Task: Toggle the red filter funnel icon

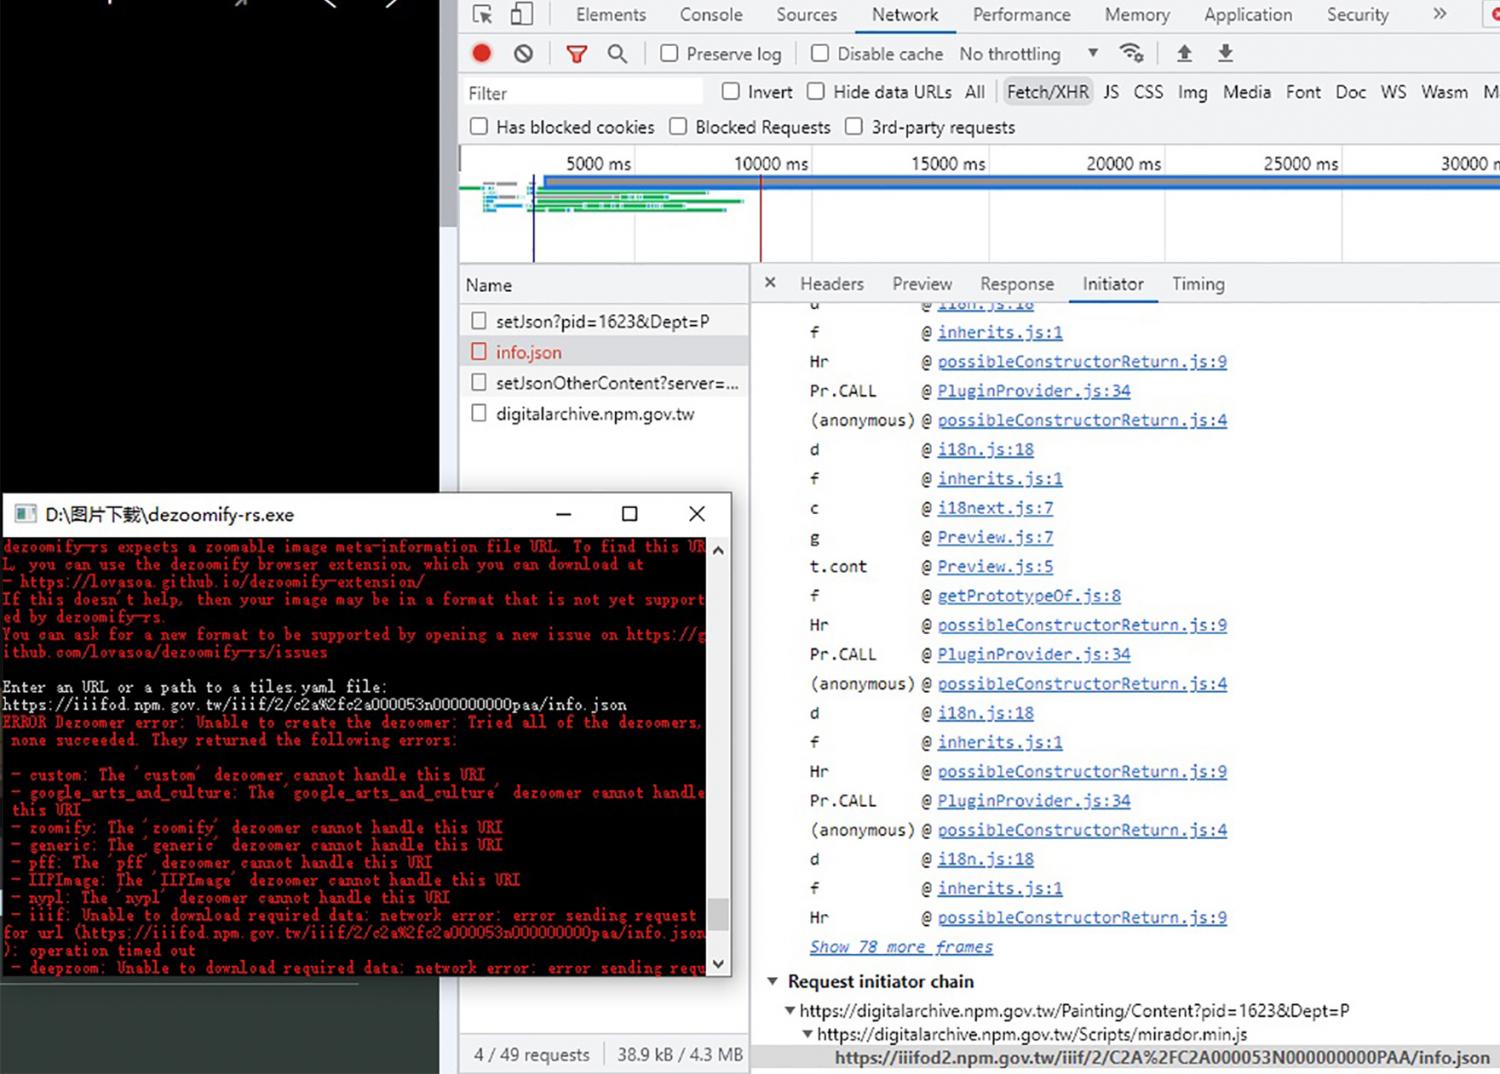Action: click(x=577, y=54)
